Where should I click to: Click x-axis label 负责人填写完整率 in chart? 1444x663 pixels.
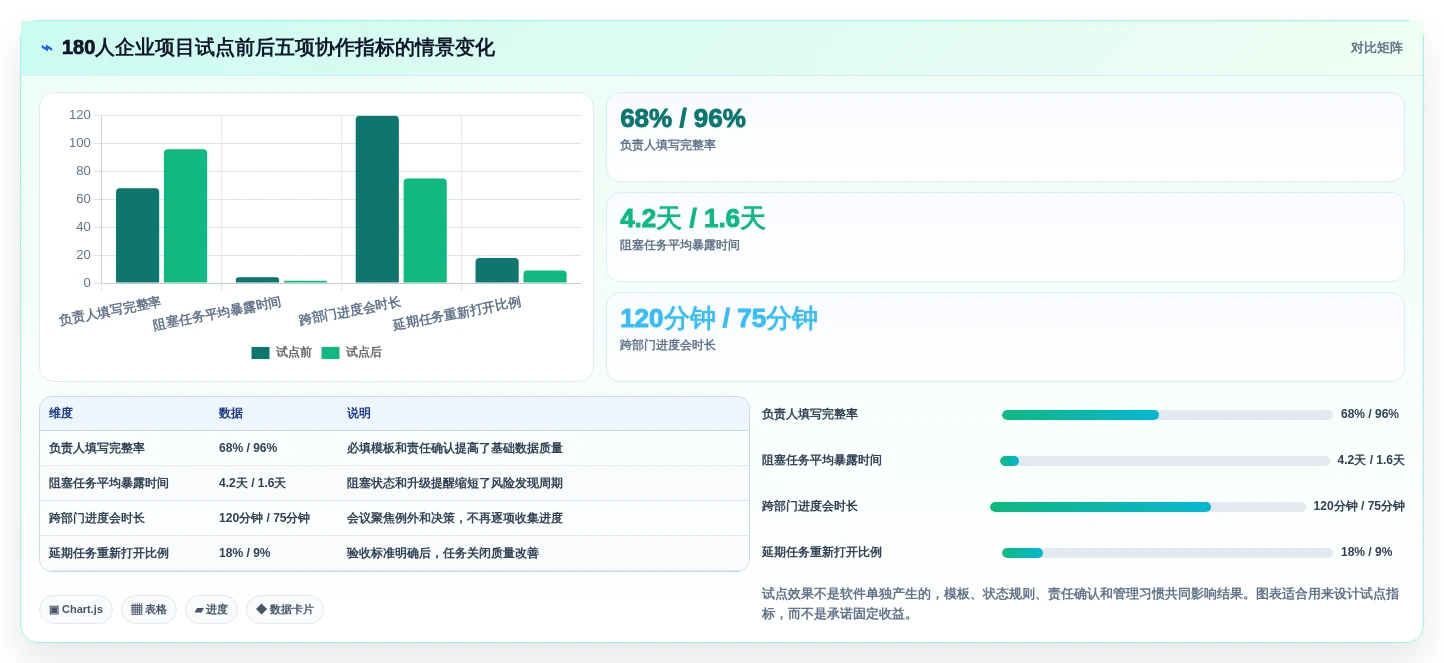click(x=110, y=311)
